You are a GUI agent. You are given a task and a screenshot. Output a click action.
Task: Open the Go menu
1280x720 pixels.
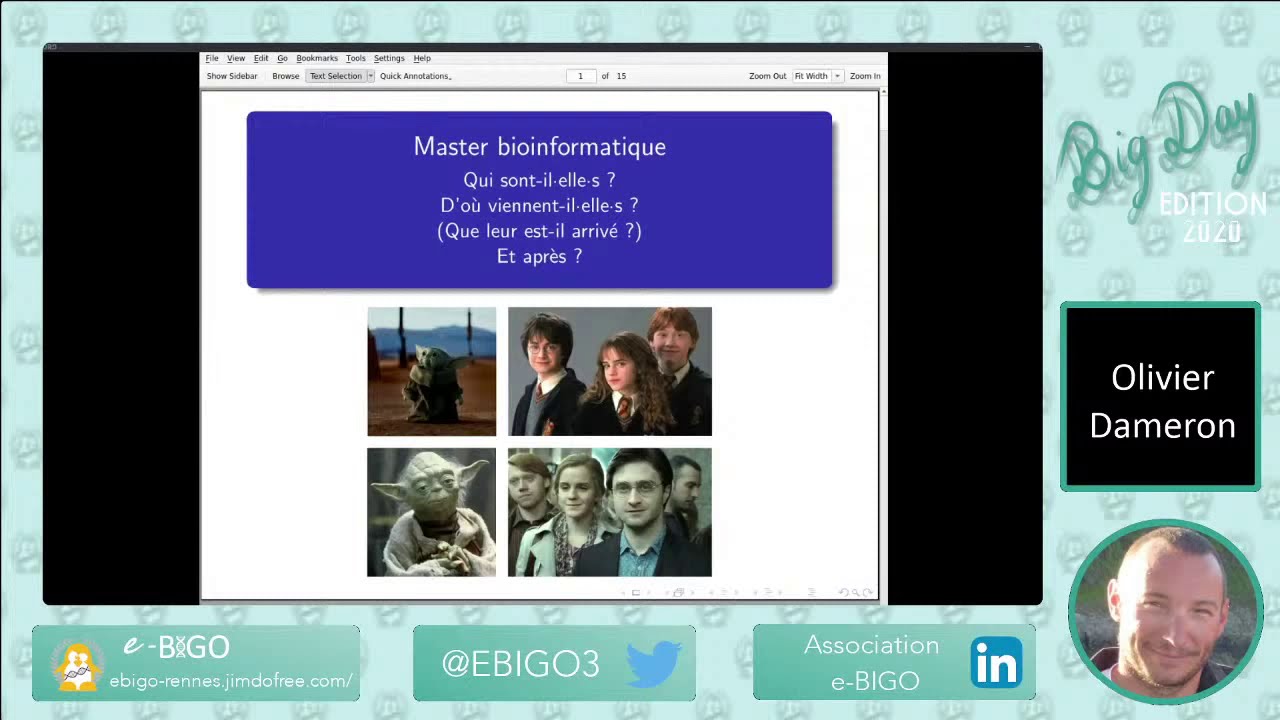282,58
